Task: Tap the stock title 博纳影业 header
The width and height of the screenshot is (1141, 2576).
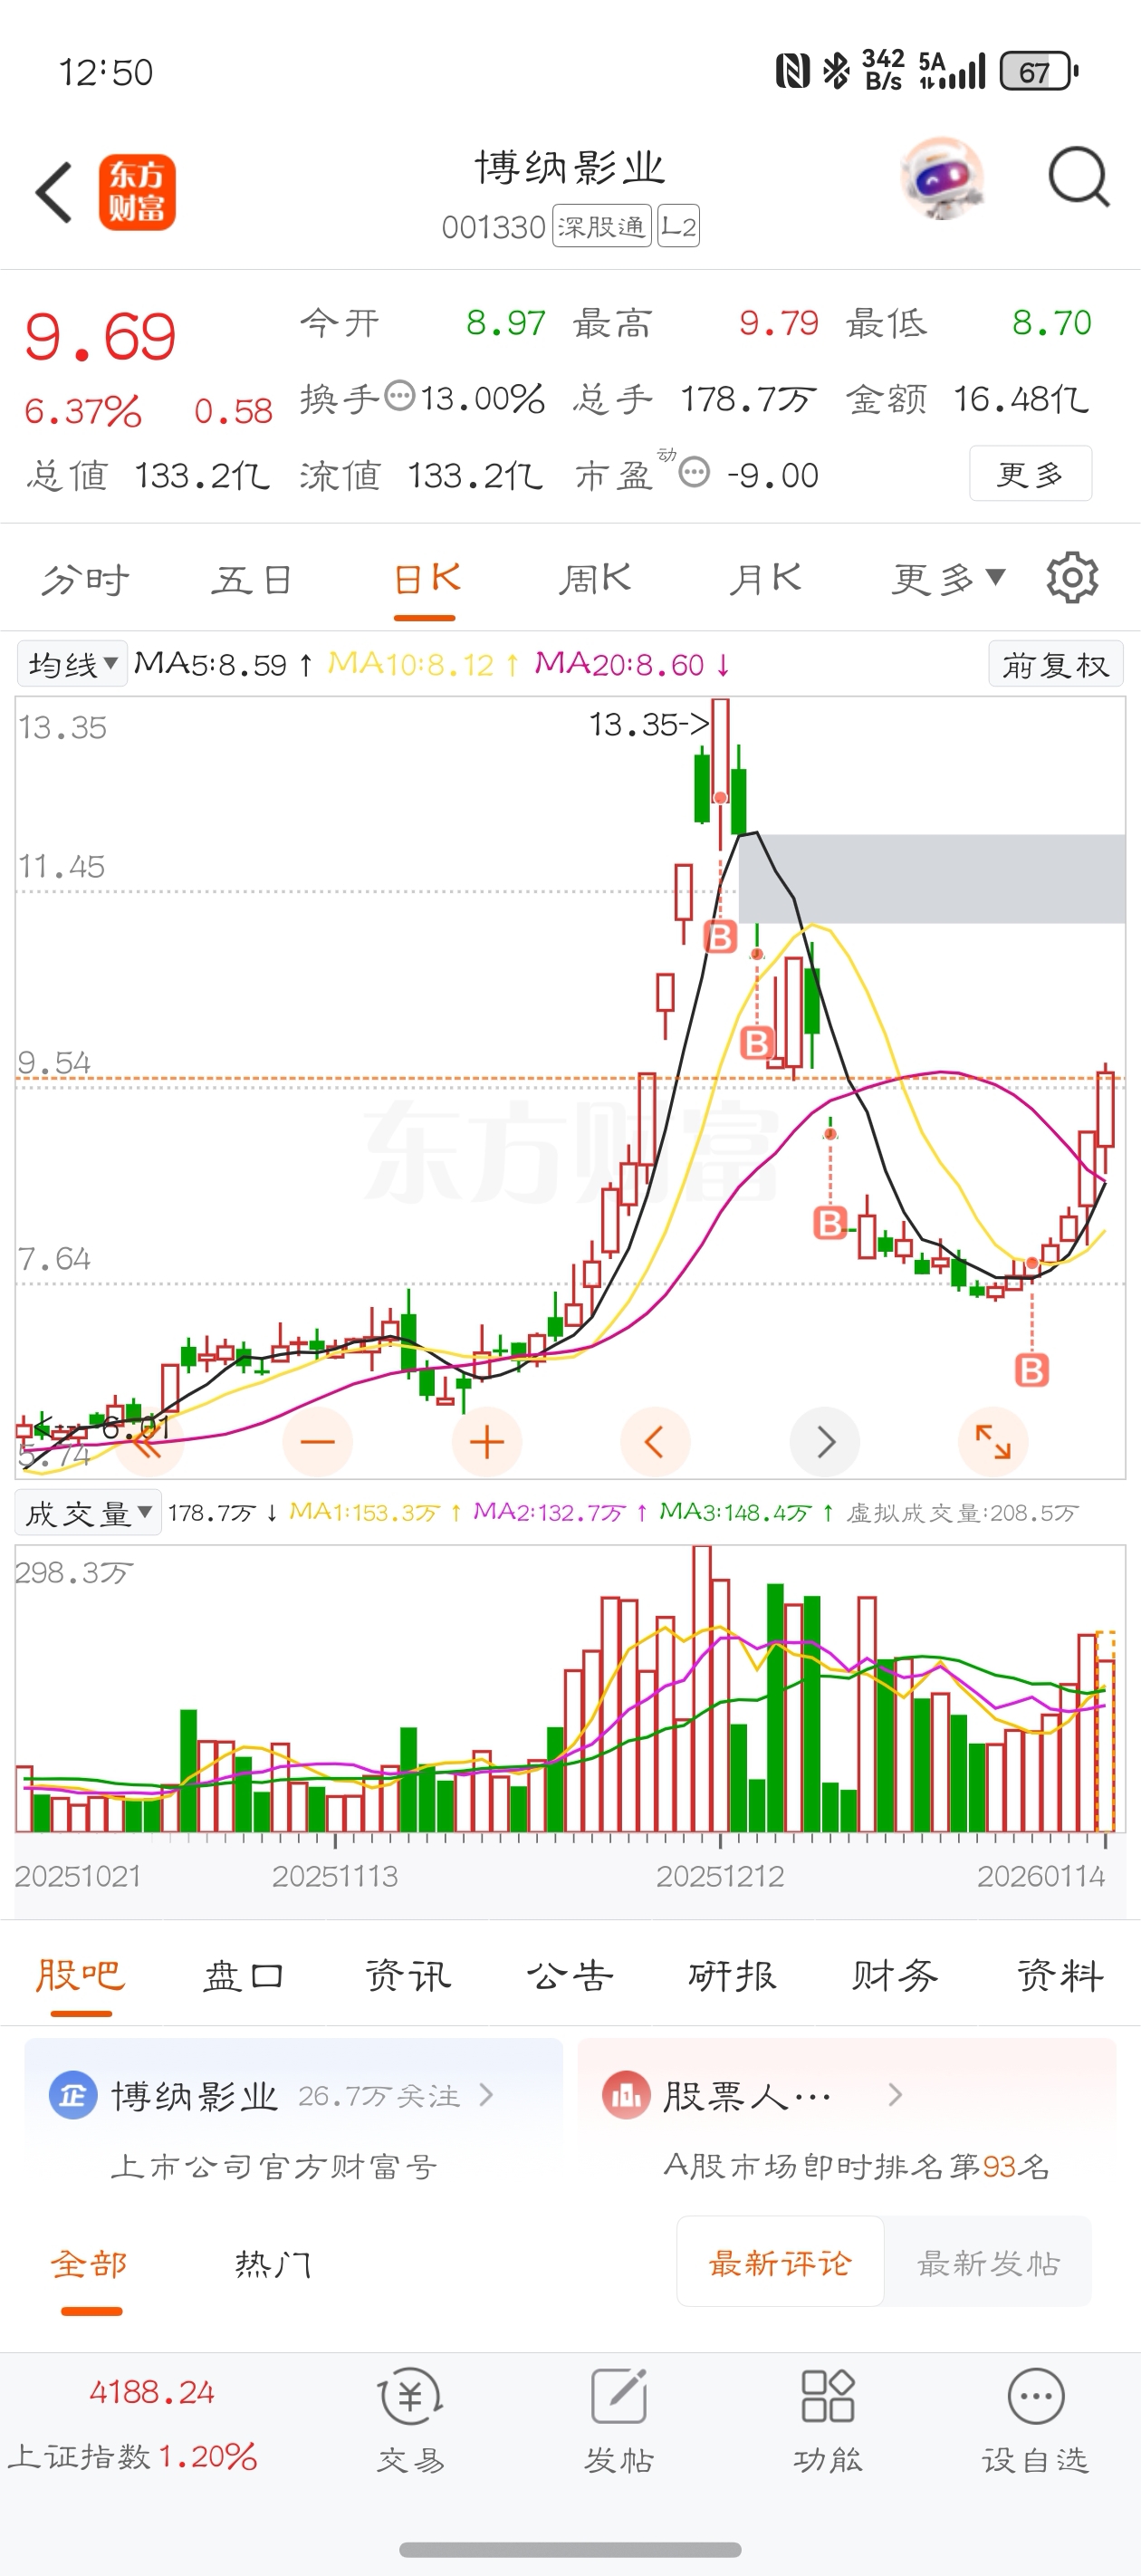Action: [570, 168]
